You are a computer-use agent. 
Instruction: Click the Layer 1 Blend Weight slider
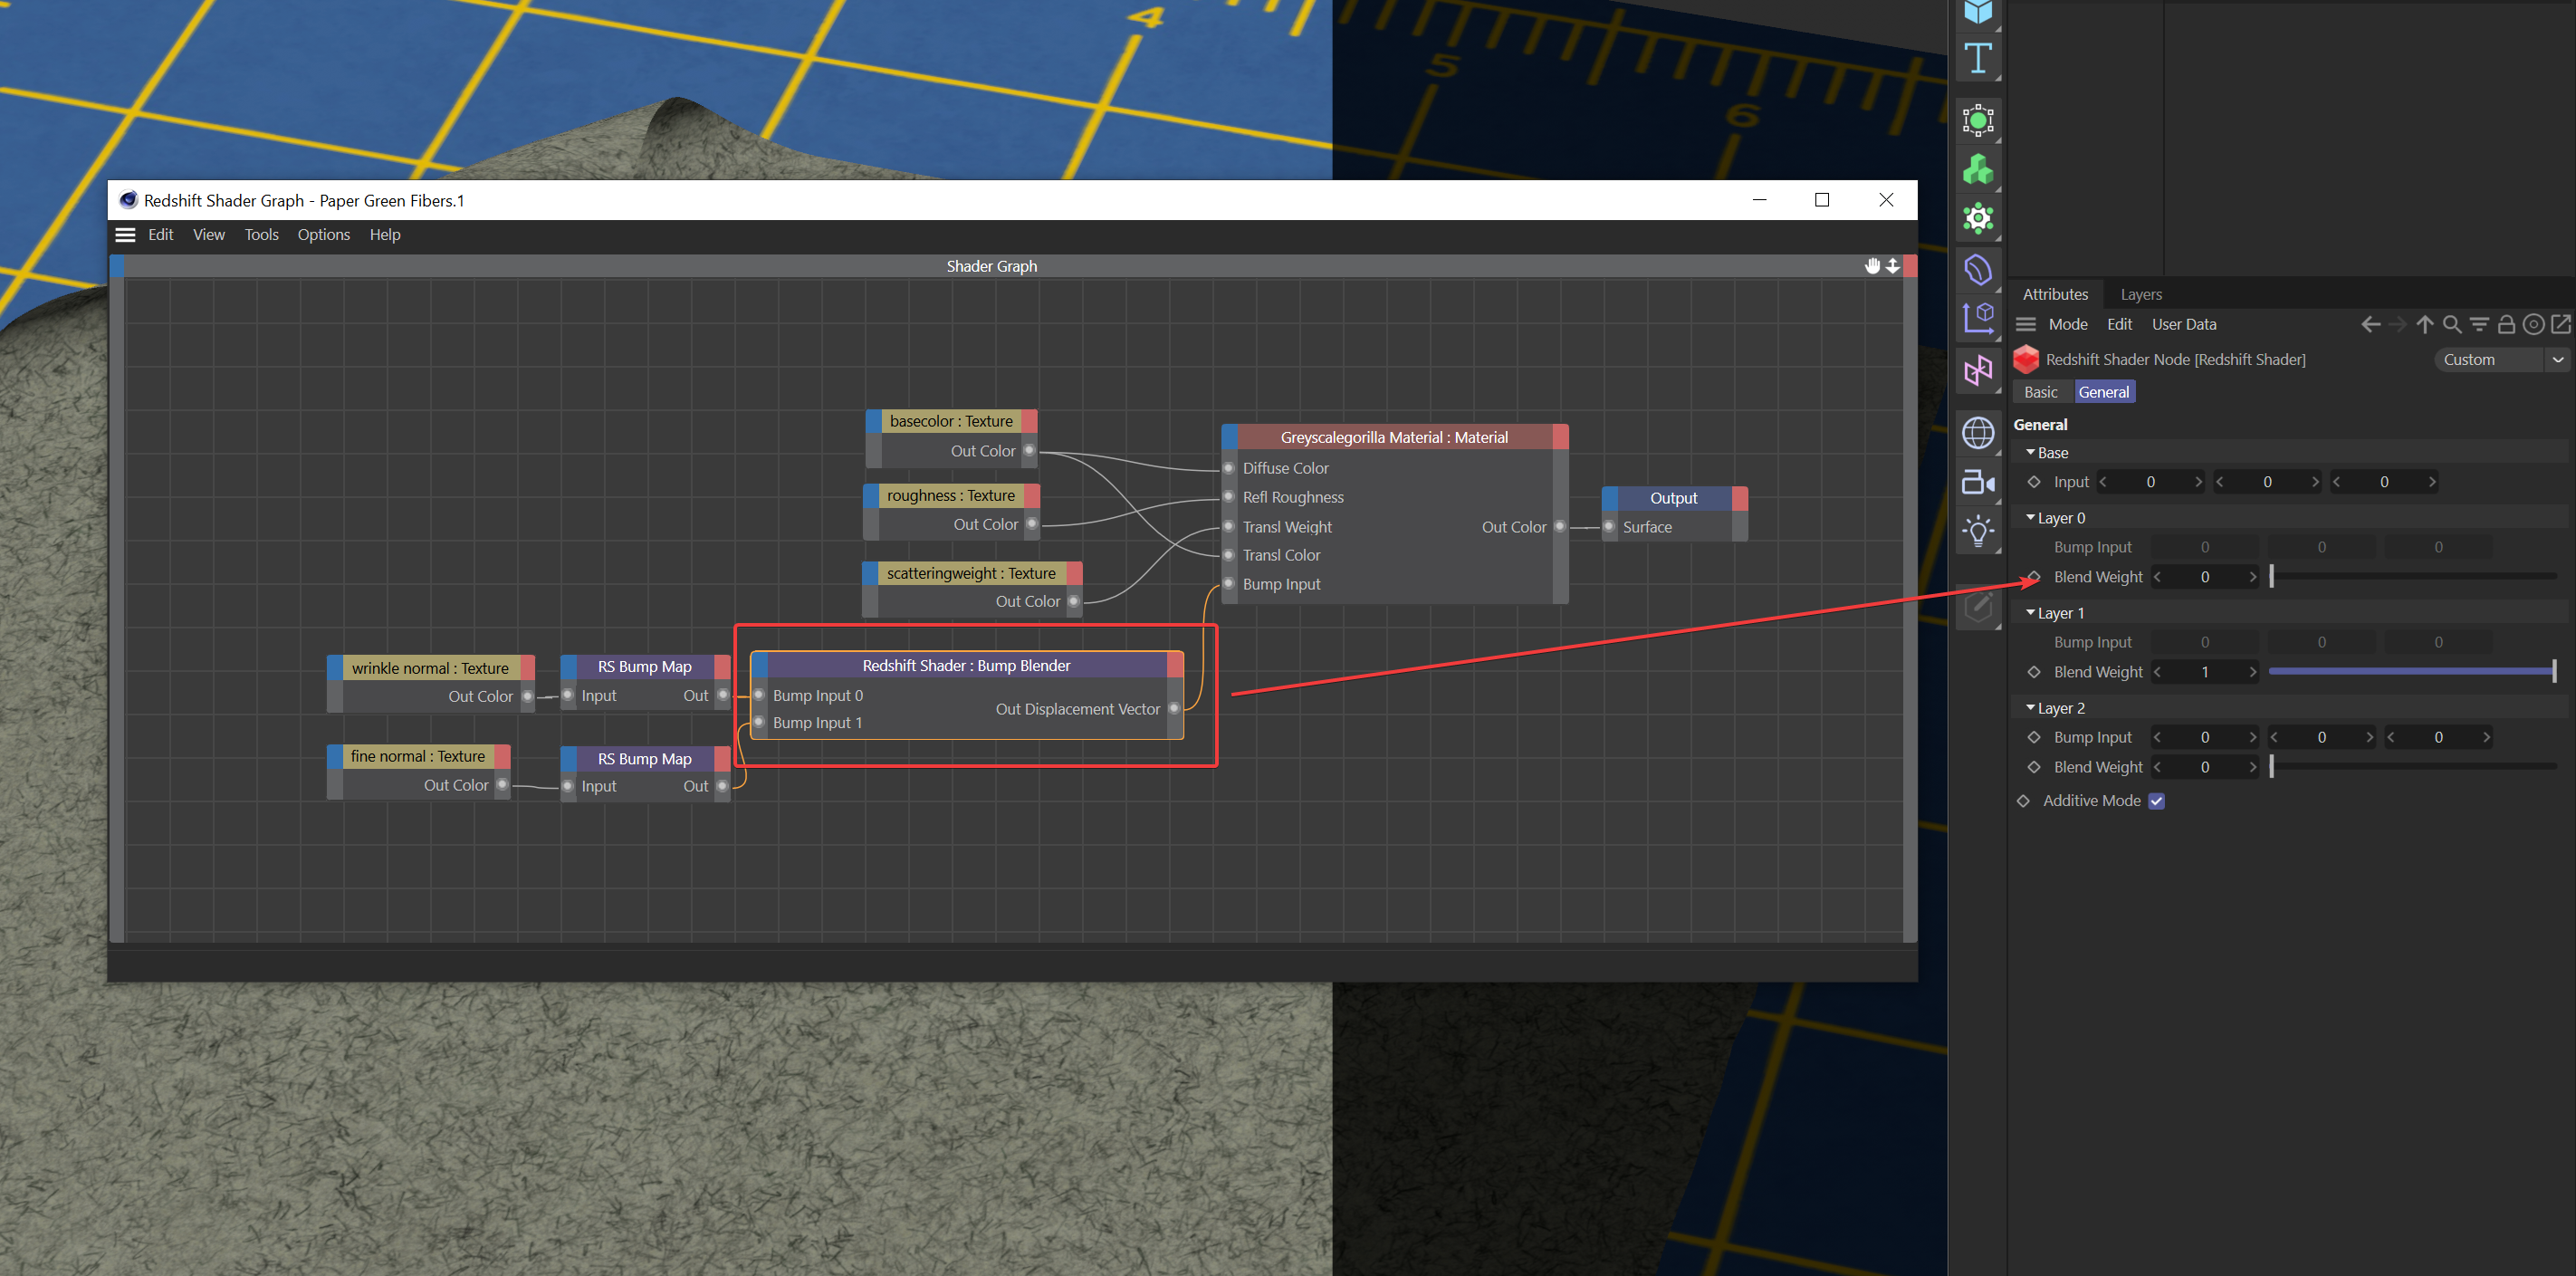pyautogui.click(x=2410, y=672)
